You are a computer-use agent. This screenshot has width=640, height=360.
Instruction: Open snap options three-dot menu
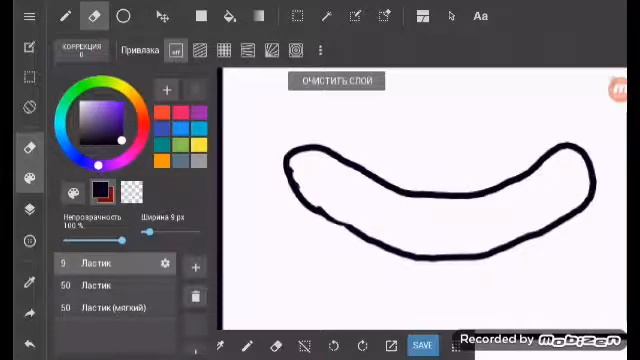320,51
